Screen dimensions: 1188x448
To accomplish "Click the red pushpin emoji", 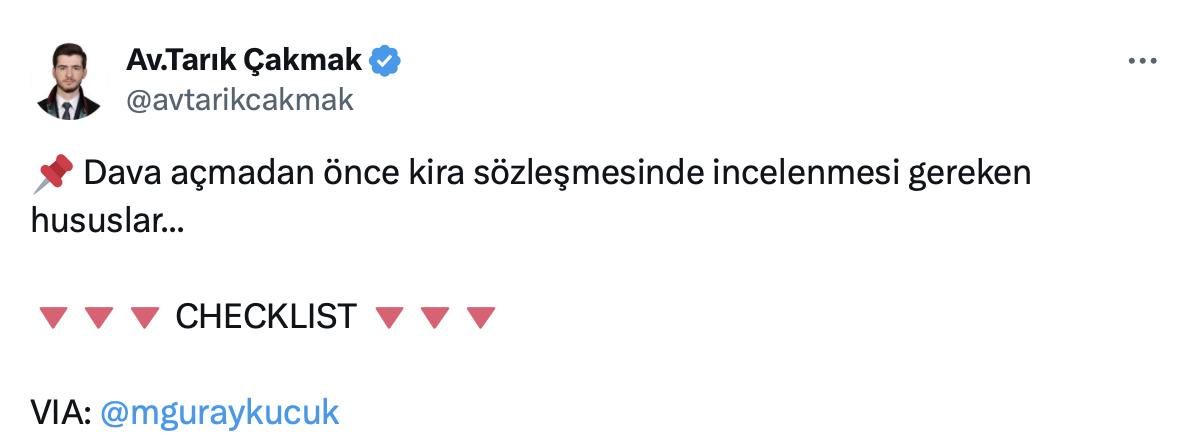I will point(54,177).
